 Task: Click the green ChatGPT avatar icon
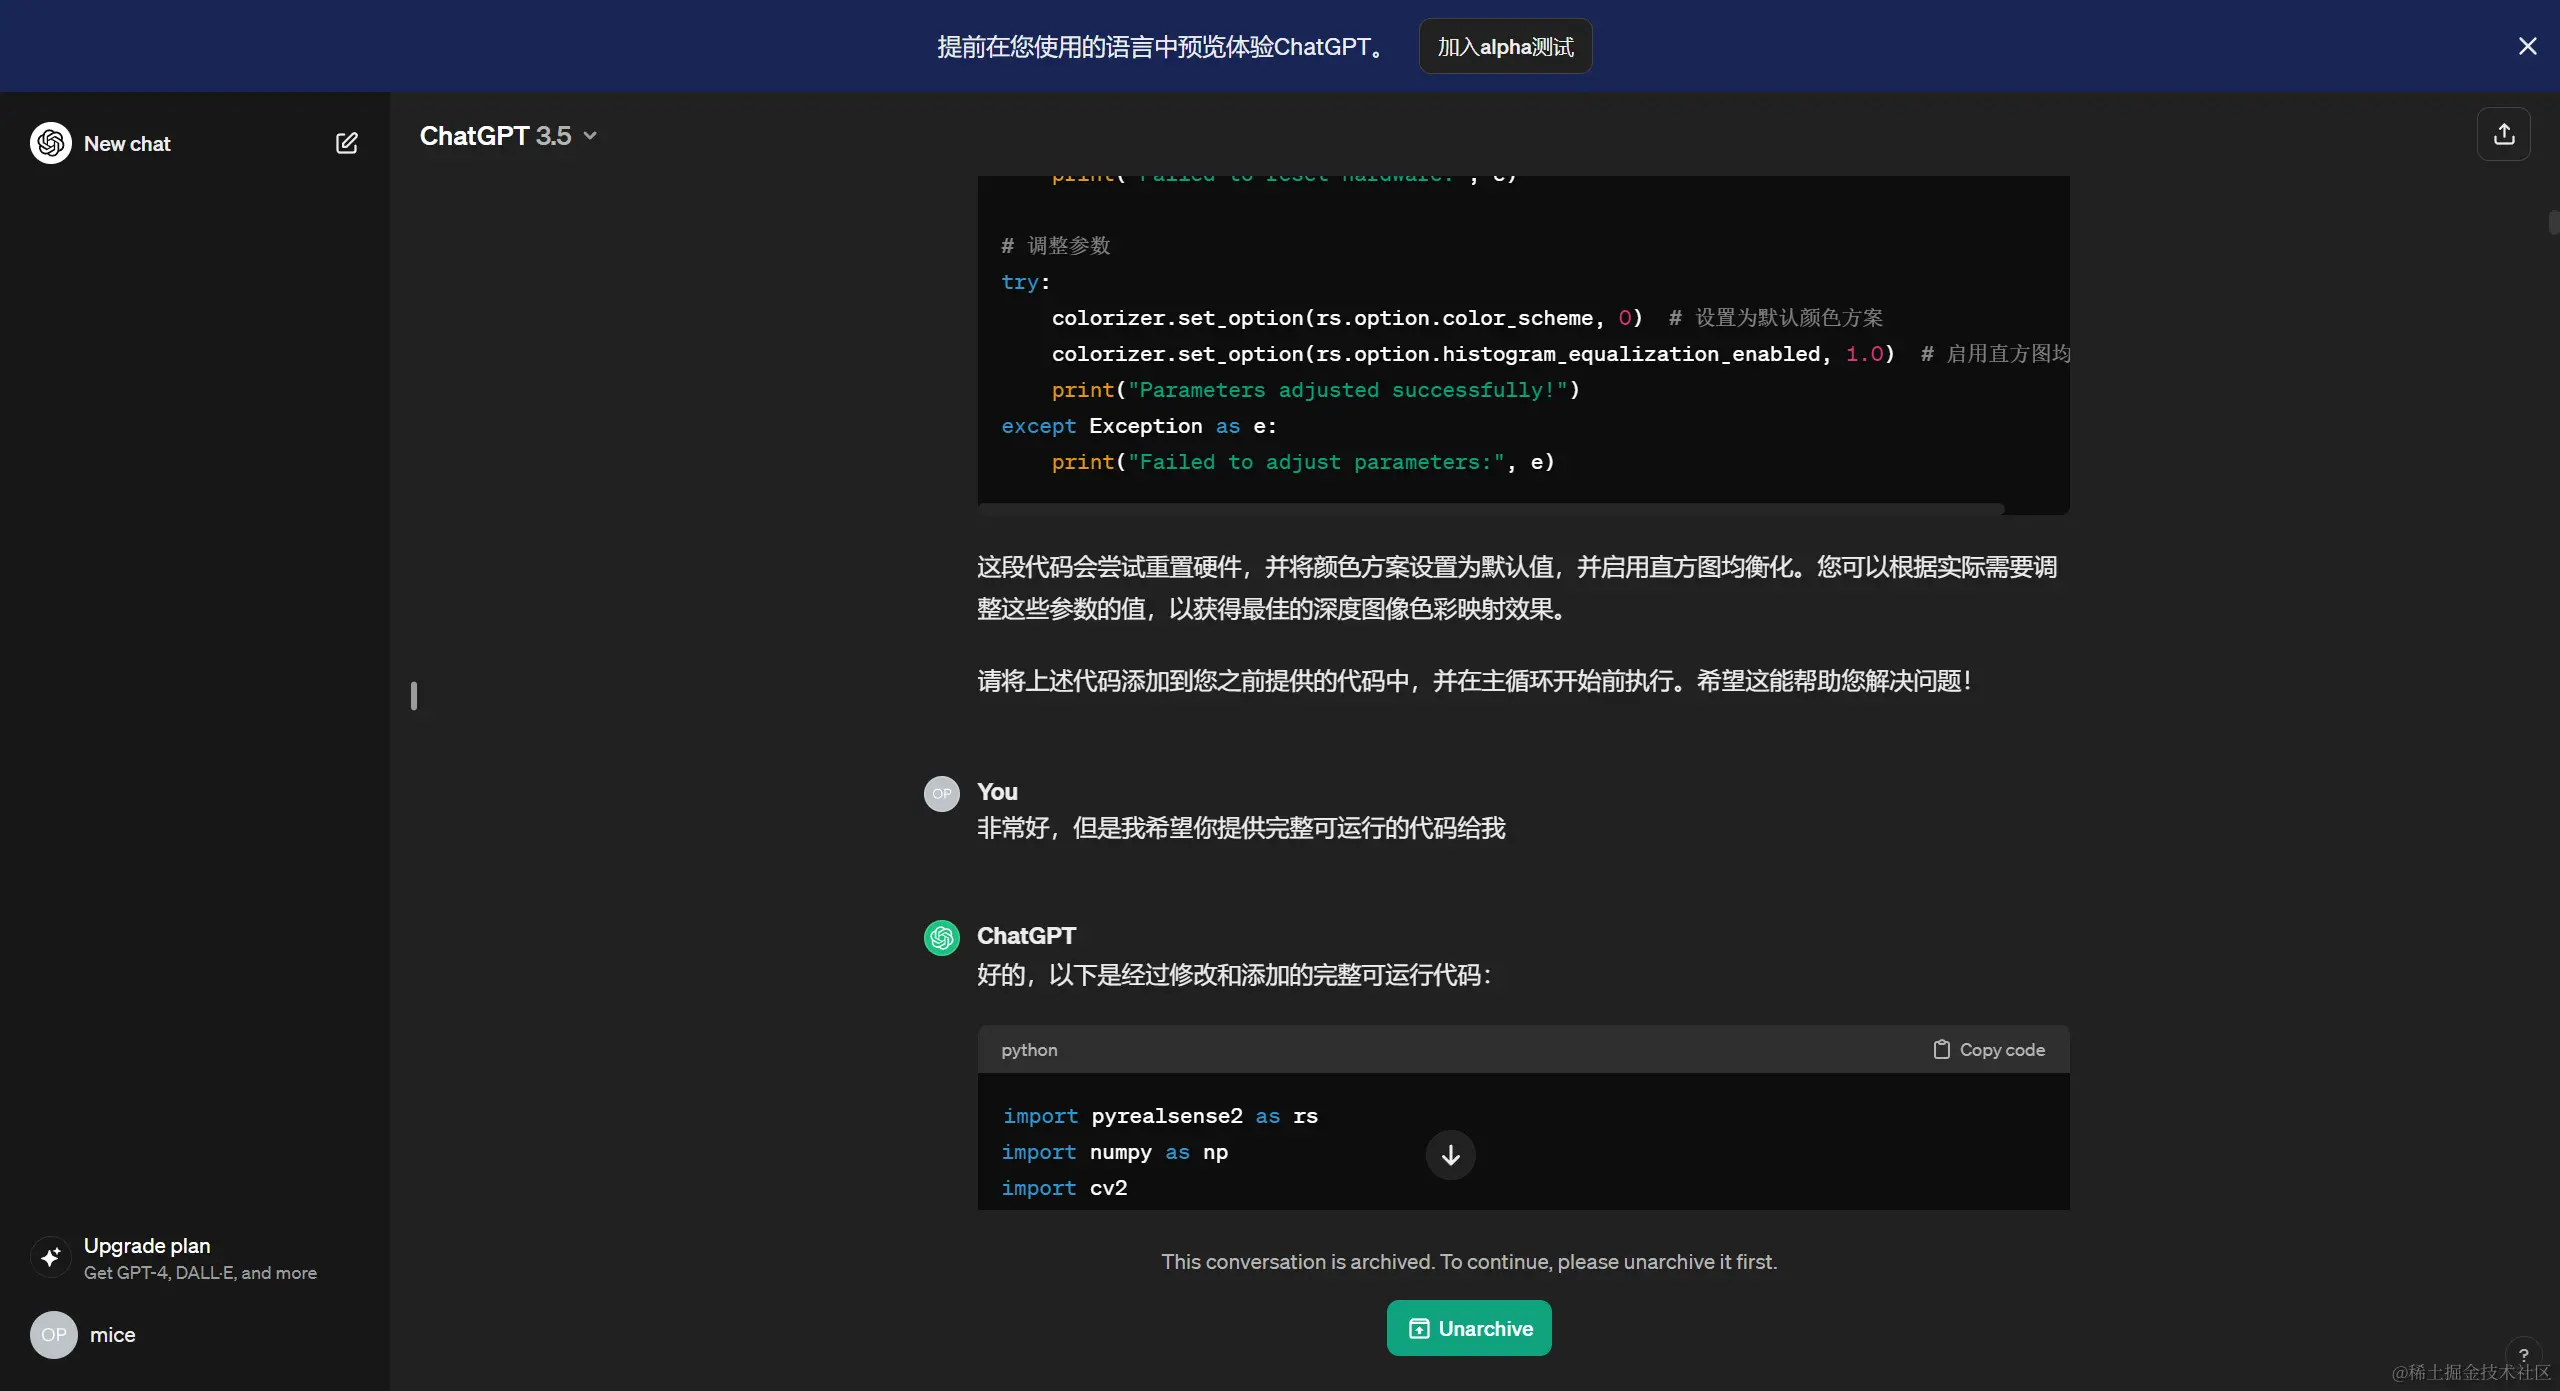click(941, 937)
